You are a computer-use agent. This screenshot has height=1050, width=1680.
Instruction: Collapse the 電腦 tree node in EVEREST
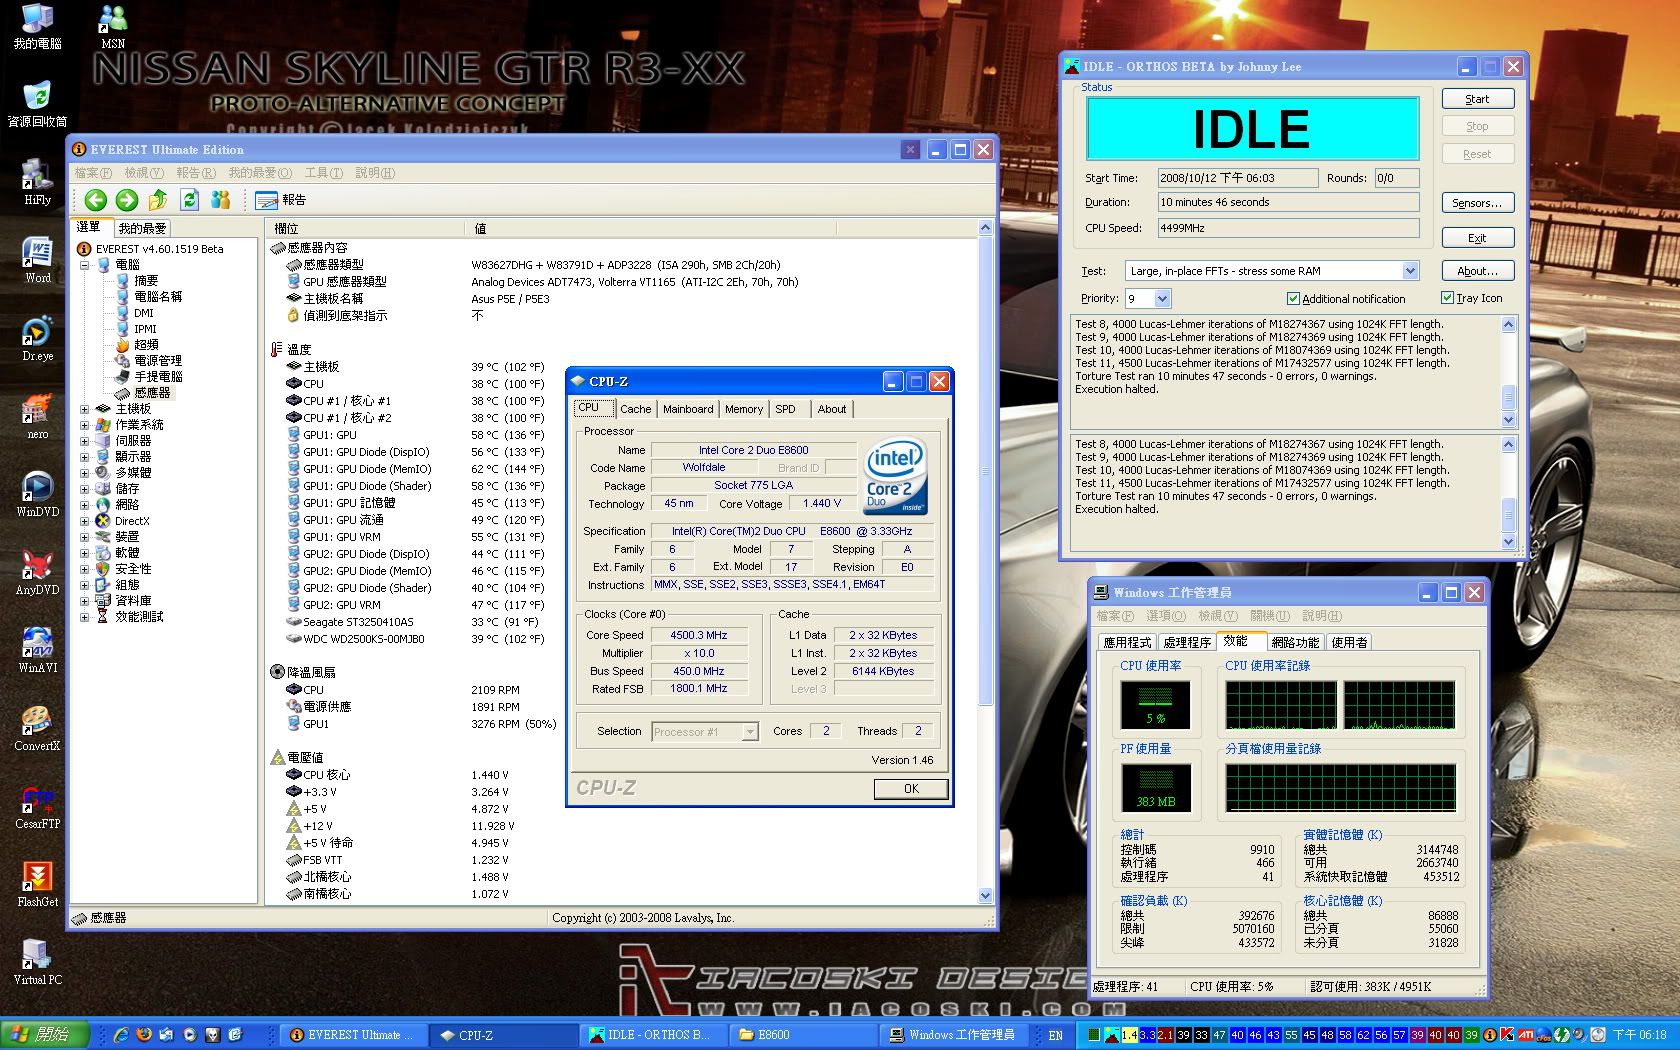85,265
